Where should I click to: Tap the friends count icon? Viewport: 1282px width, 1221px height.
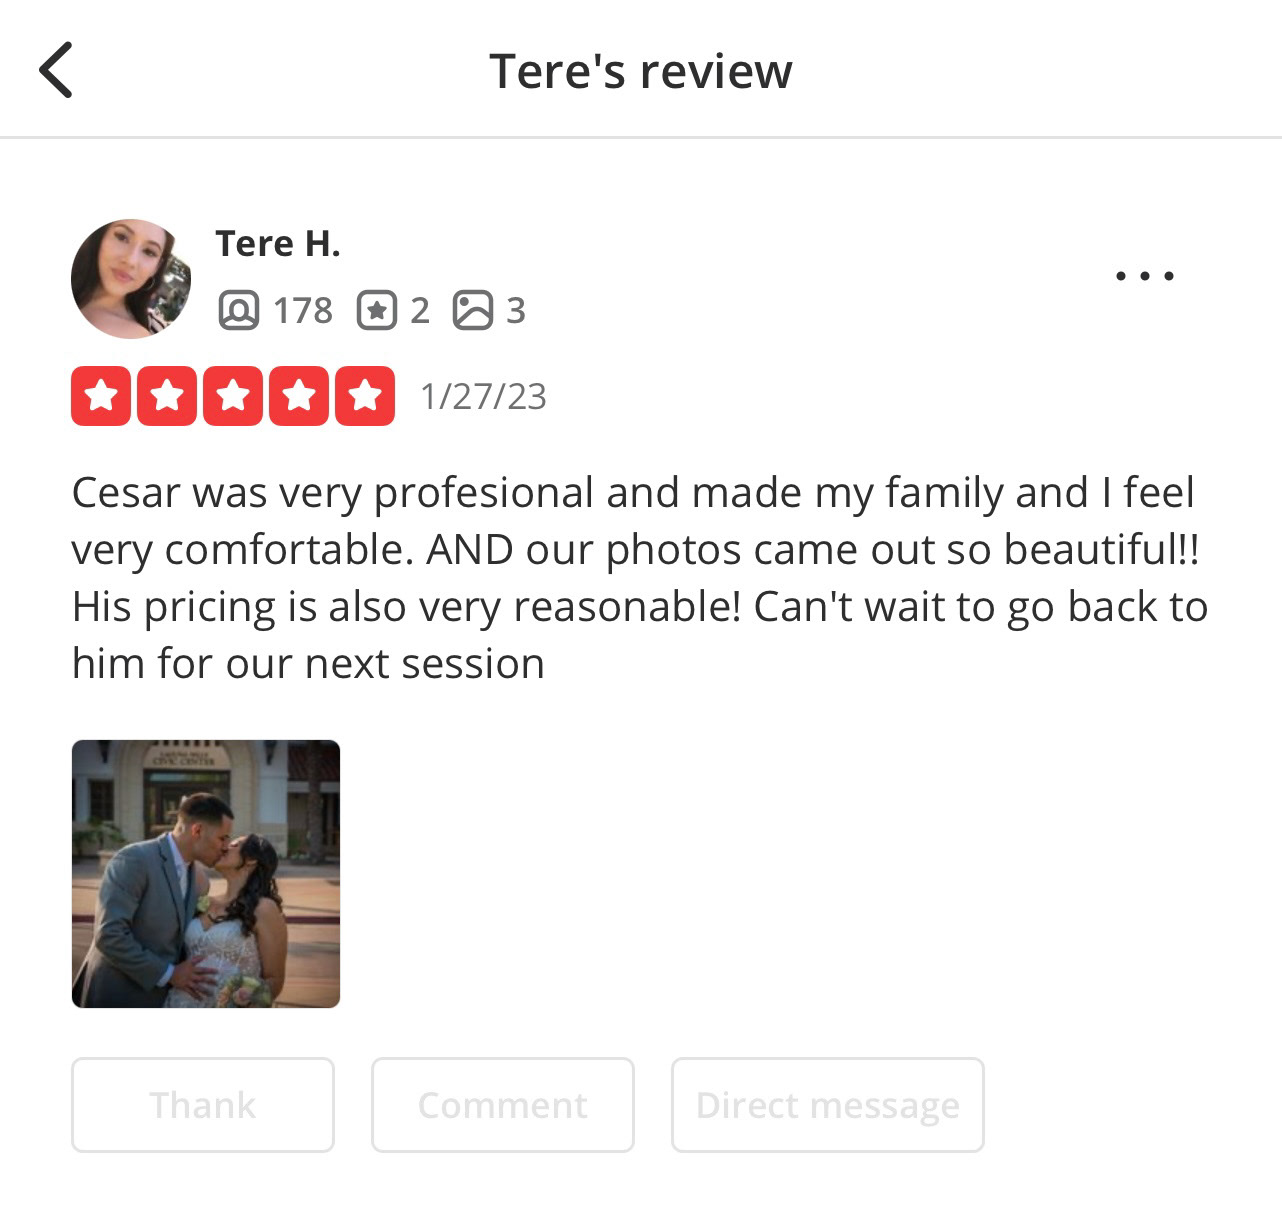[238, 310]
